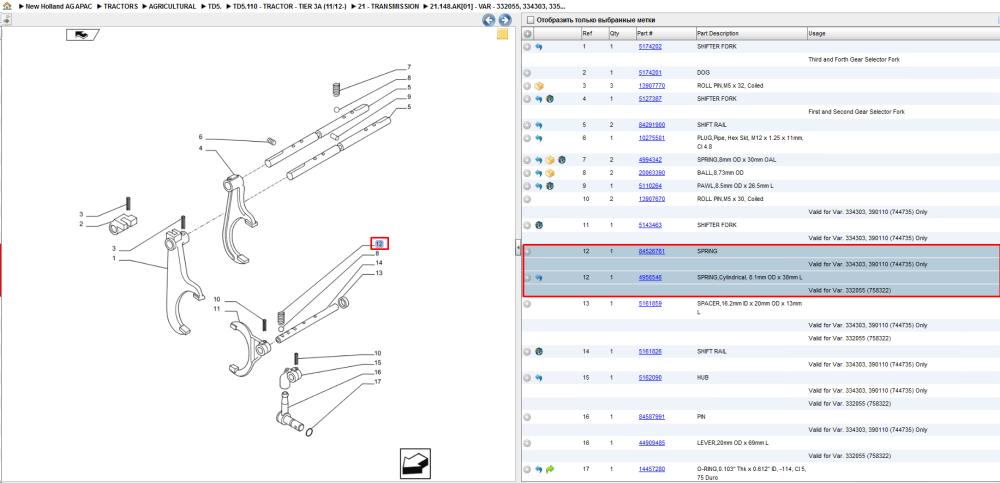Screen dimensions: 1000x483
Task: Select callout number 13 in the diagram
Action: (379, 273)
